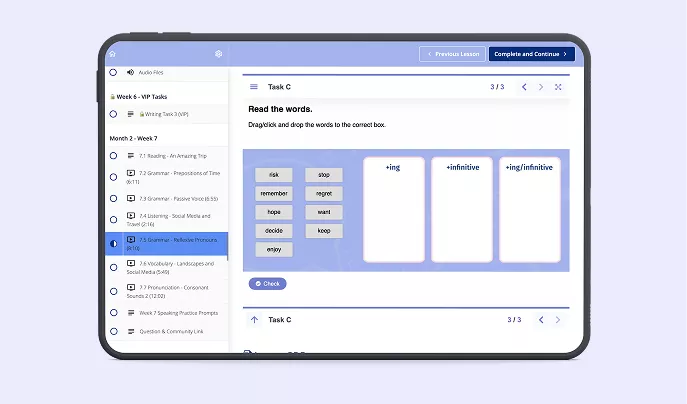Go to previous task using top left arrow
Viewport: 687px width, 404px height.
[524, 87]
